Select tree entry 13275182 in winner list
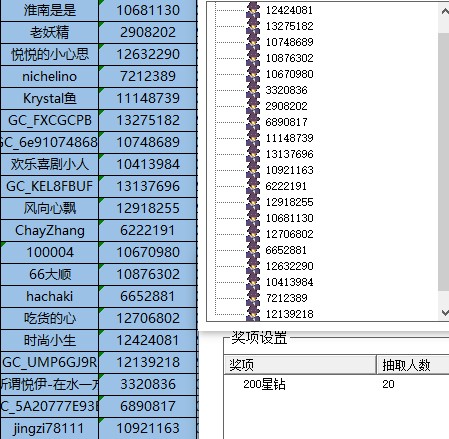Viewport: 449px width, 439px height. tap(289, 26)
